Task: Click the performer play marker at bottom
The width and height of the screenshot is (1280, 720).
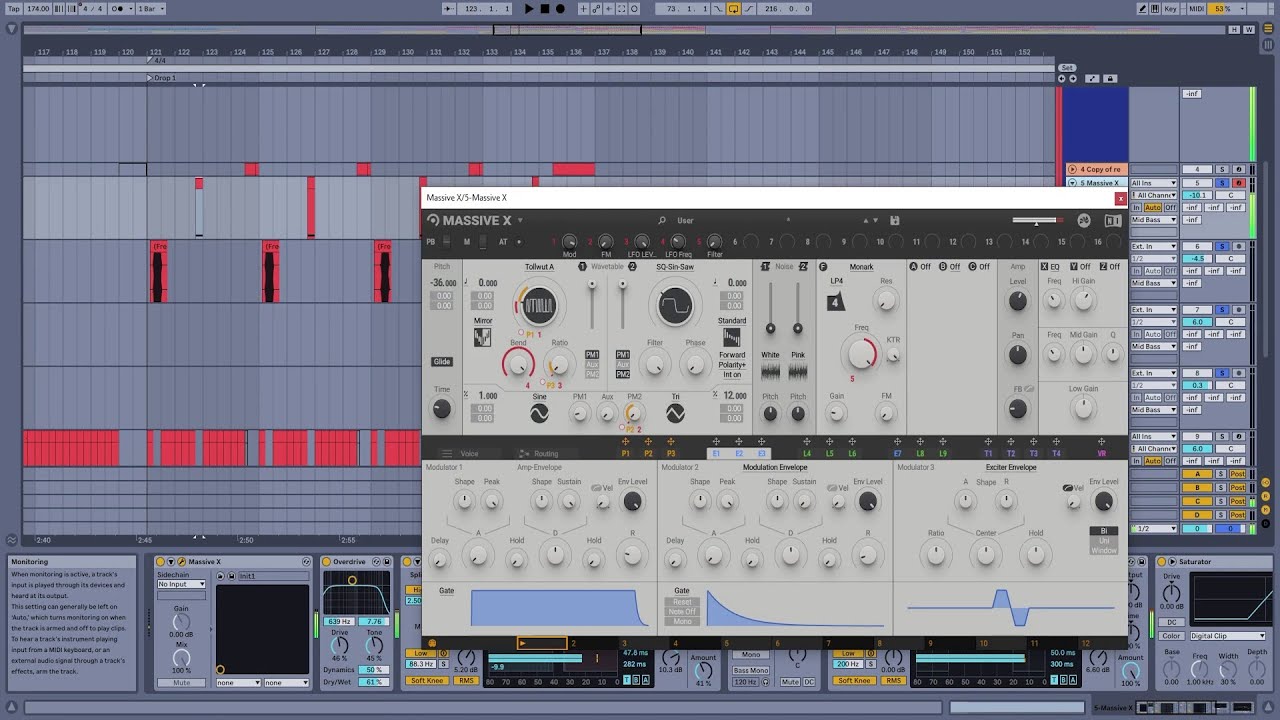Action: [x=523, y=643]
